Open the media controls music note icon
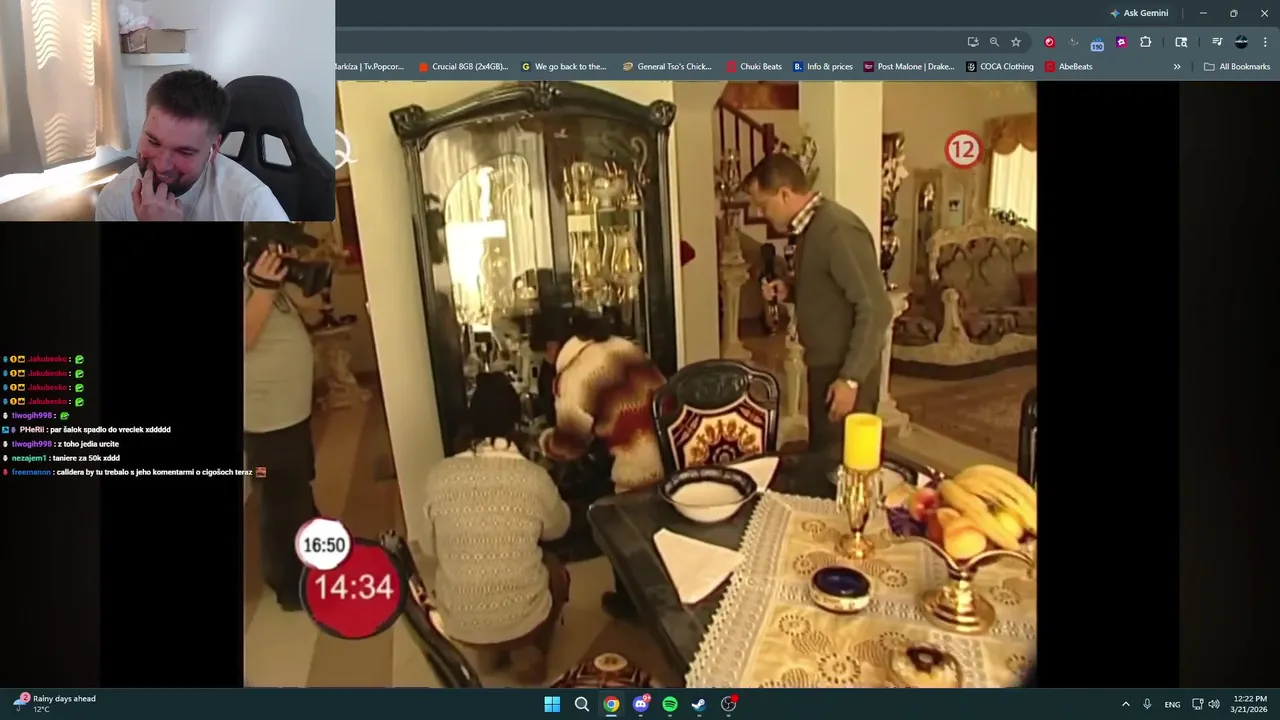Image resolution: width=1280 pixels, height=720 pixels. pyautogui.click(x=1217, y=42)
